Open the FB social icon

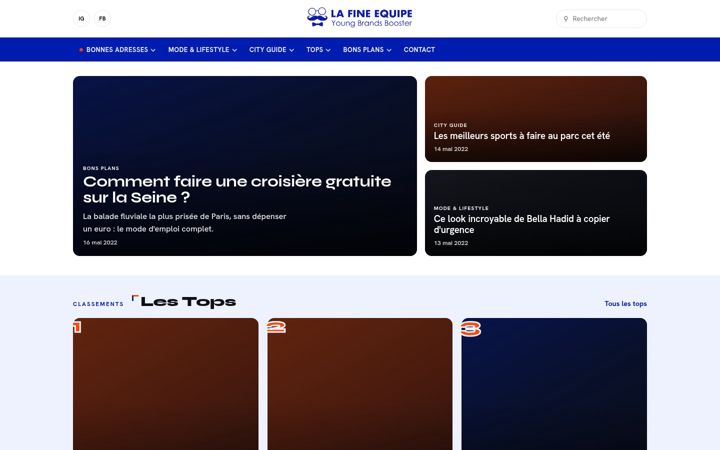102,19
